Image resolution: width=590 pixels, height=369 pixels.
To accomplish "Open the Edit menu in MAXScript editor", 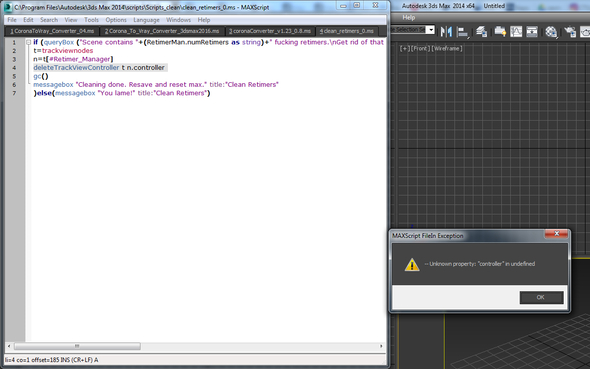I will pos(28,20).
